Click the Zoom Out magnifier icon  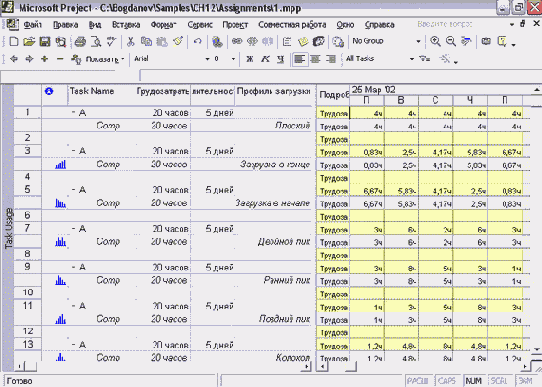click(x=450, y=41)
